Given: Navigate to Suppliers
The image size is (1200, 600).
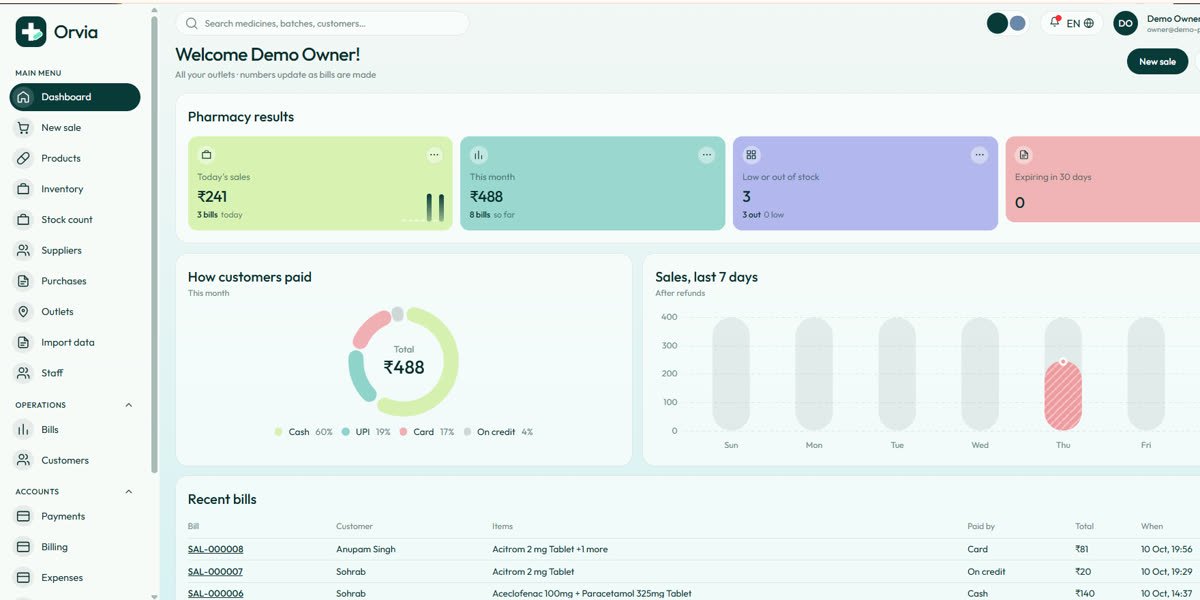Looking at the screenshot, I should click(x=75, y=250).
